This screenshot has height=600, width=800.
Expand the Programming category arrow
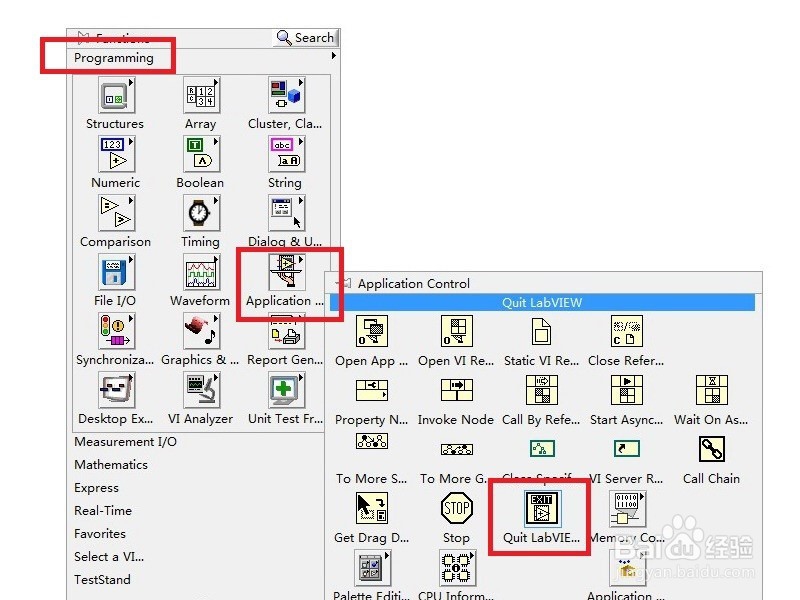click(x=334, y=56)
